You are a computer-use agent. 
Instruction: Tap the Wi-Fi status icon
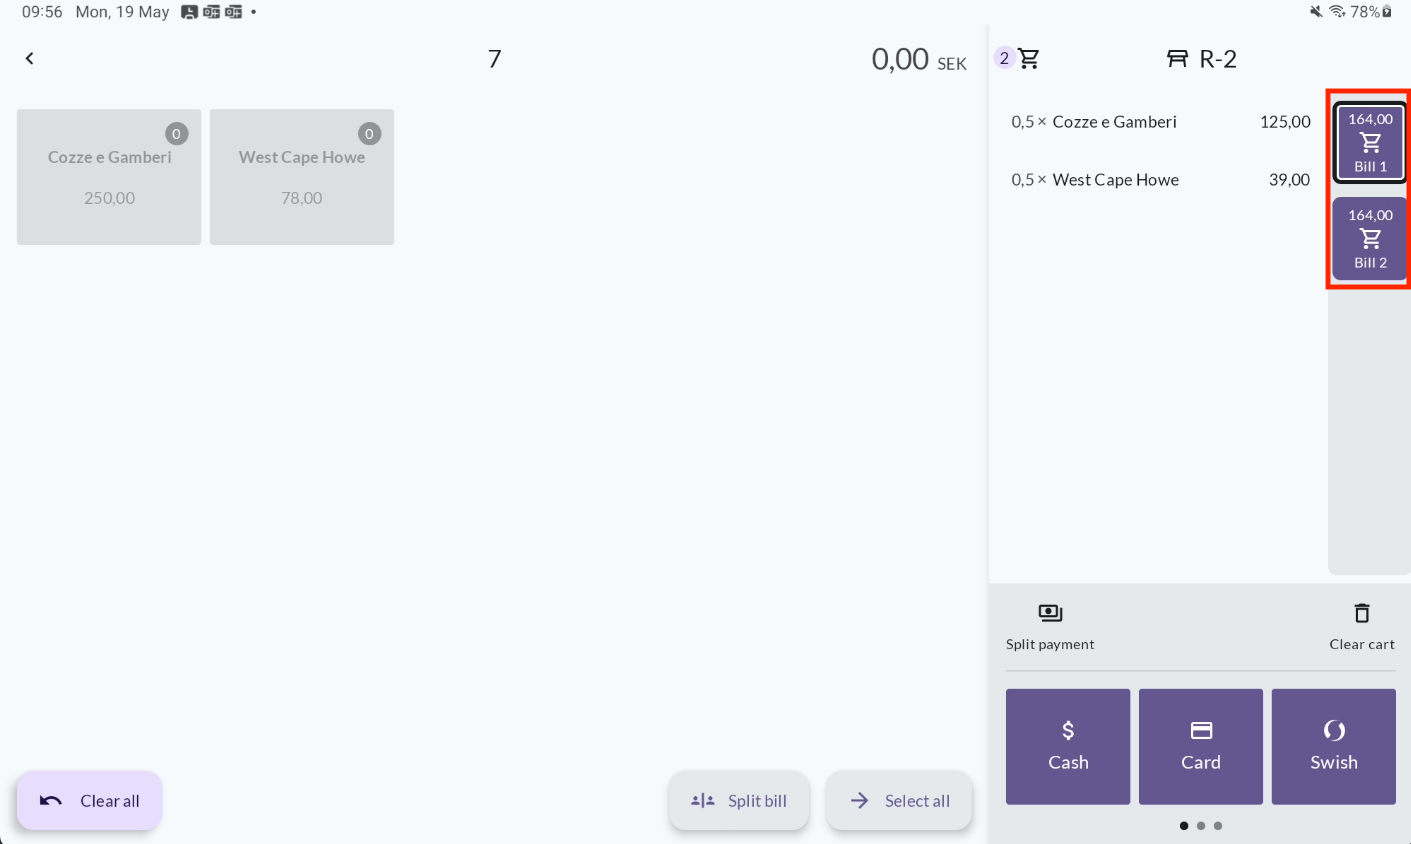point(1337,12)
